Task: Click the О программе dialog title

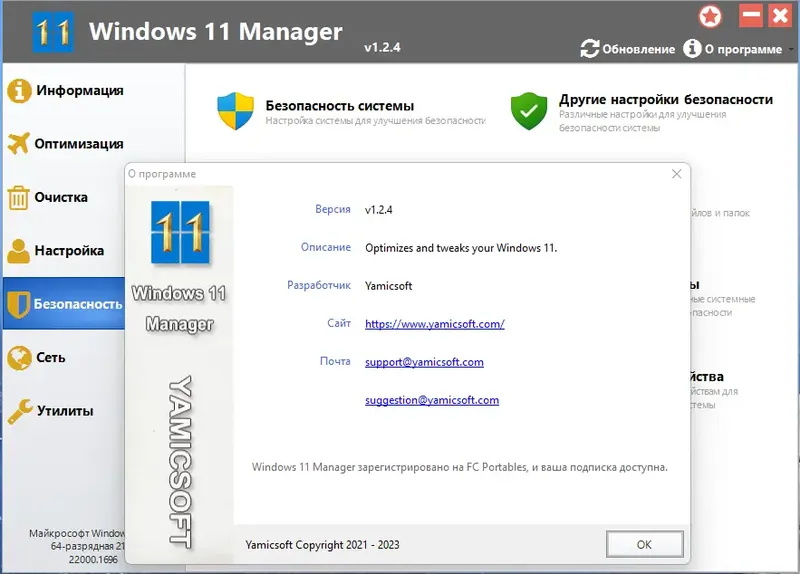Action: [162, 174]
